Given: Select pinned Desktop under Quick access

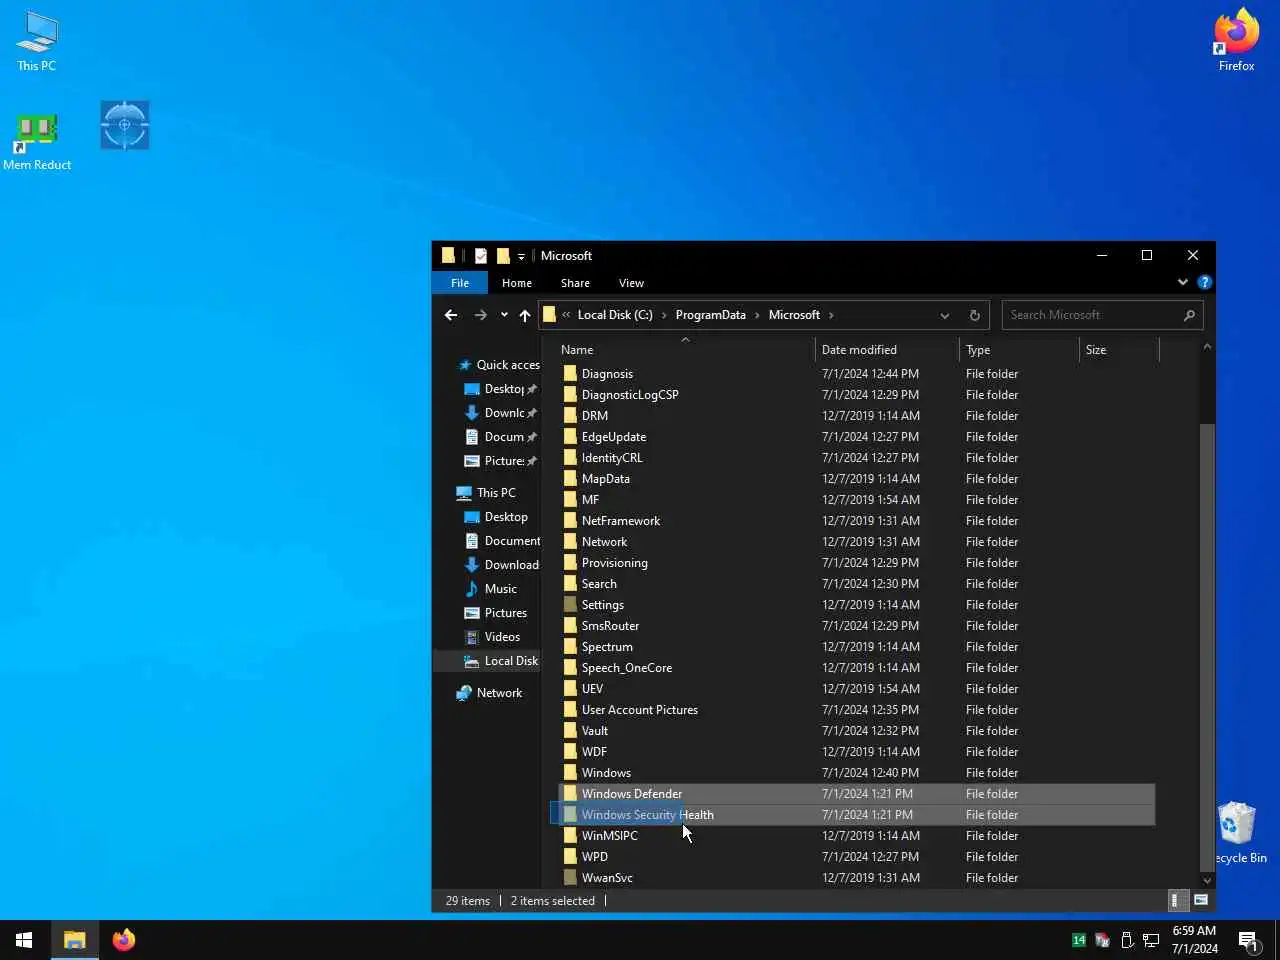Looking at the screenshot, I should point(500,389).
